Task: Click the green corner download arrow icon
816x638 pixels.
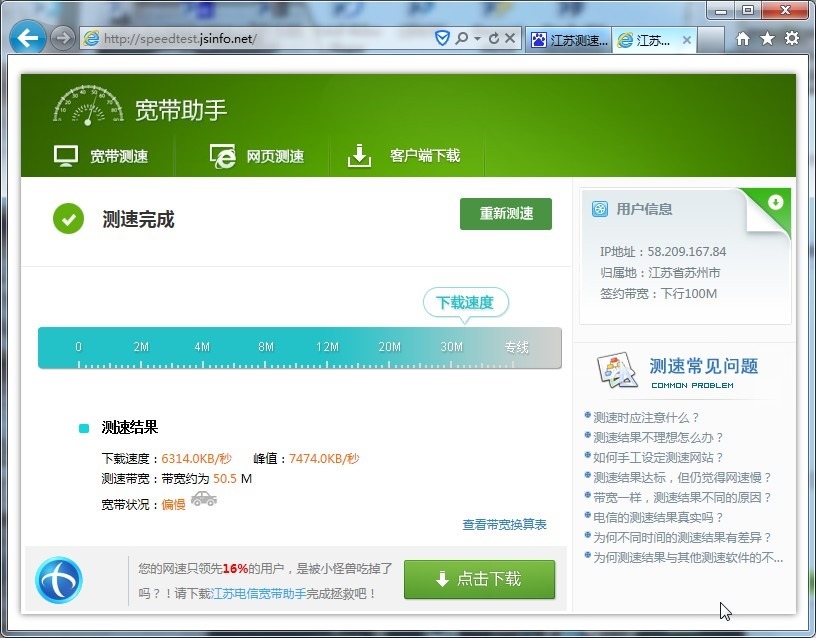Action: pos(775,202)
